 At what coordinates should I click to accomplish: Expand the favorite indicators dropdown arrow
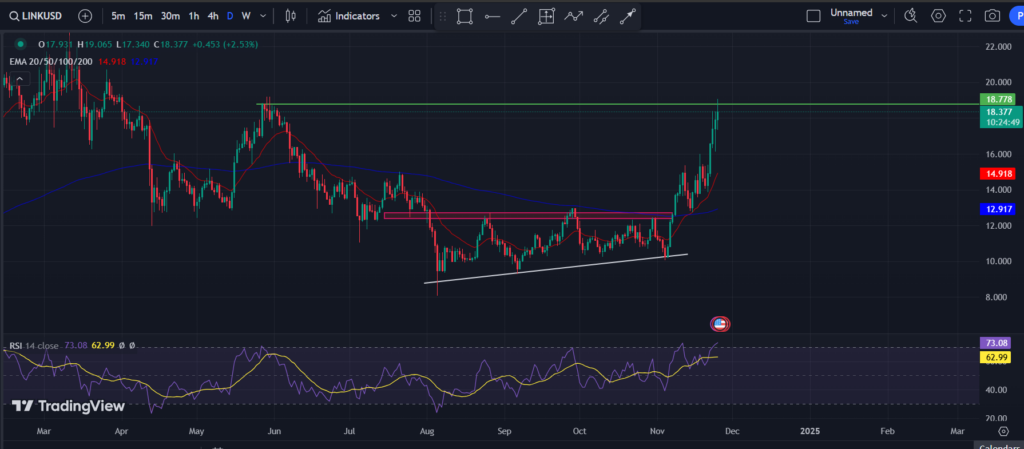393,16
